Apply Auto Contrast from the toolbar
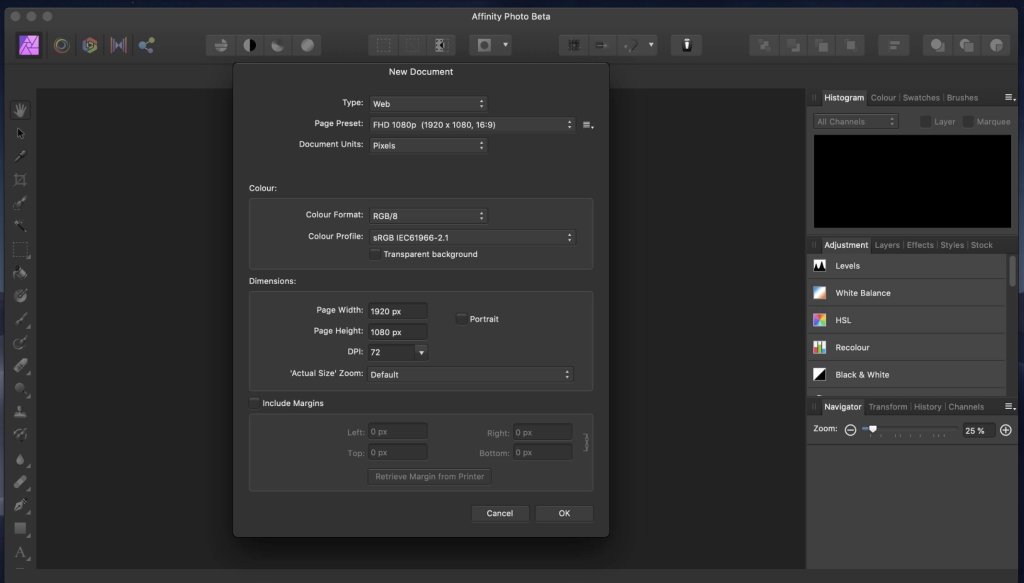The width and height of the screenshot is (1024, 583). [249, 45]
